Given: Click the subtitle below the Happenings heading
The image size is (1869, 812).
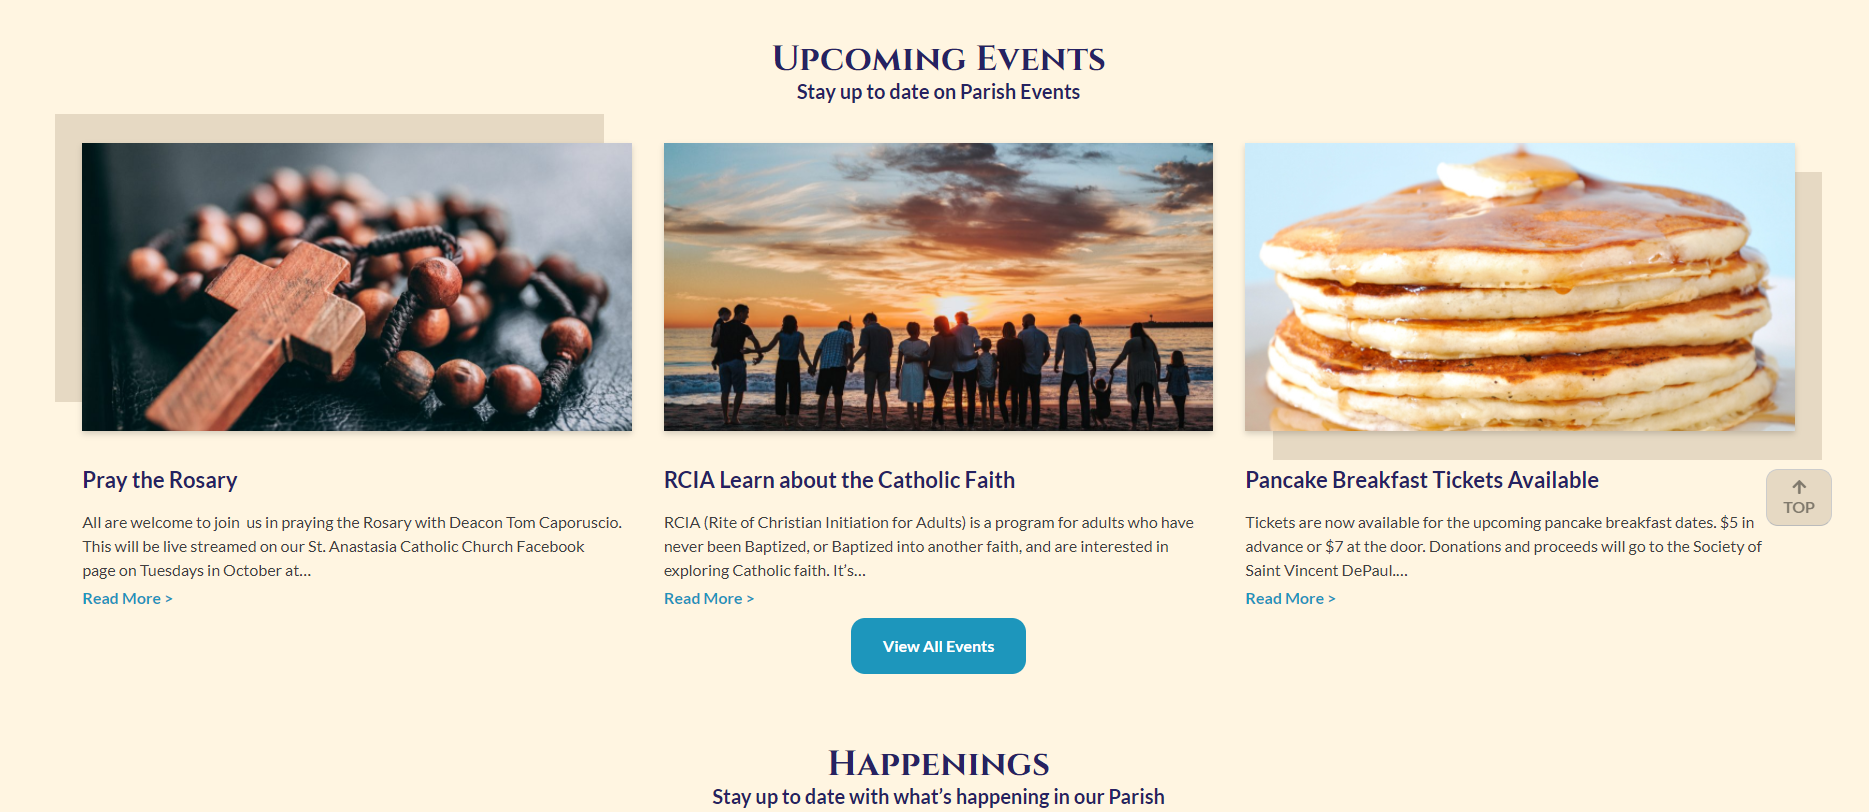Looking at the screenshot, I should [x=938, y=797].
